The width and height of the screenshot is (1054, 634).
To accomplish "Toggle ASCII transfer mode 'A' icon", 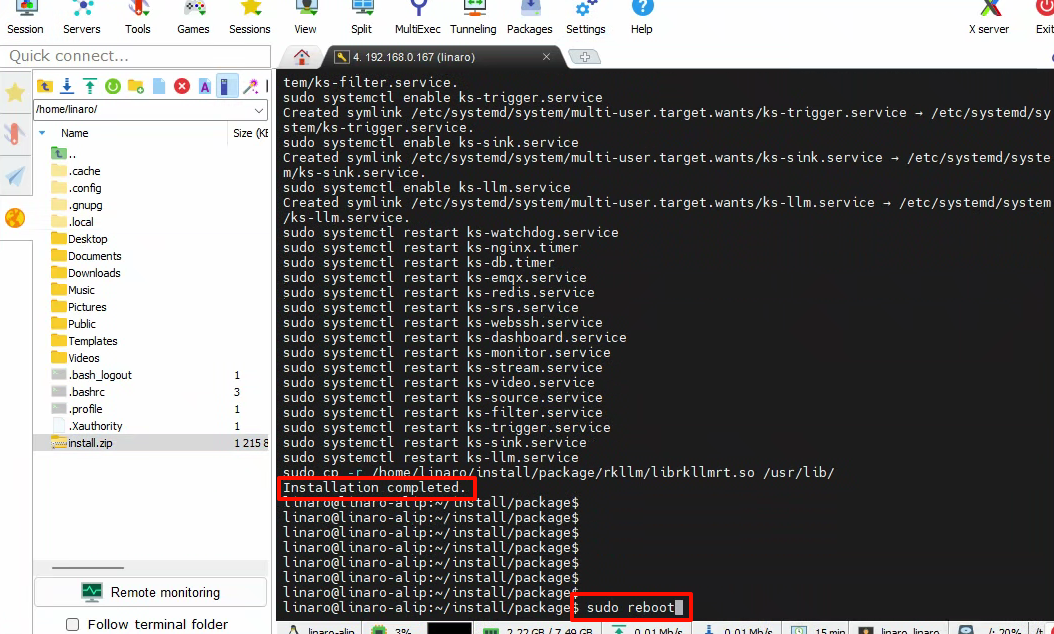I will (x=204, y=86).
